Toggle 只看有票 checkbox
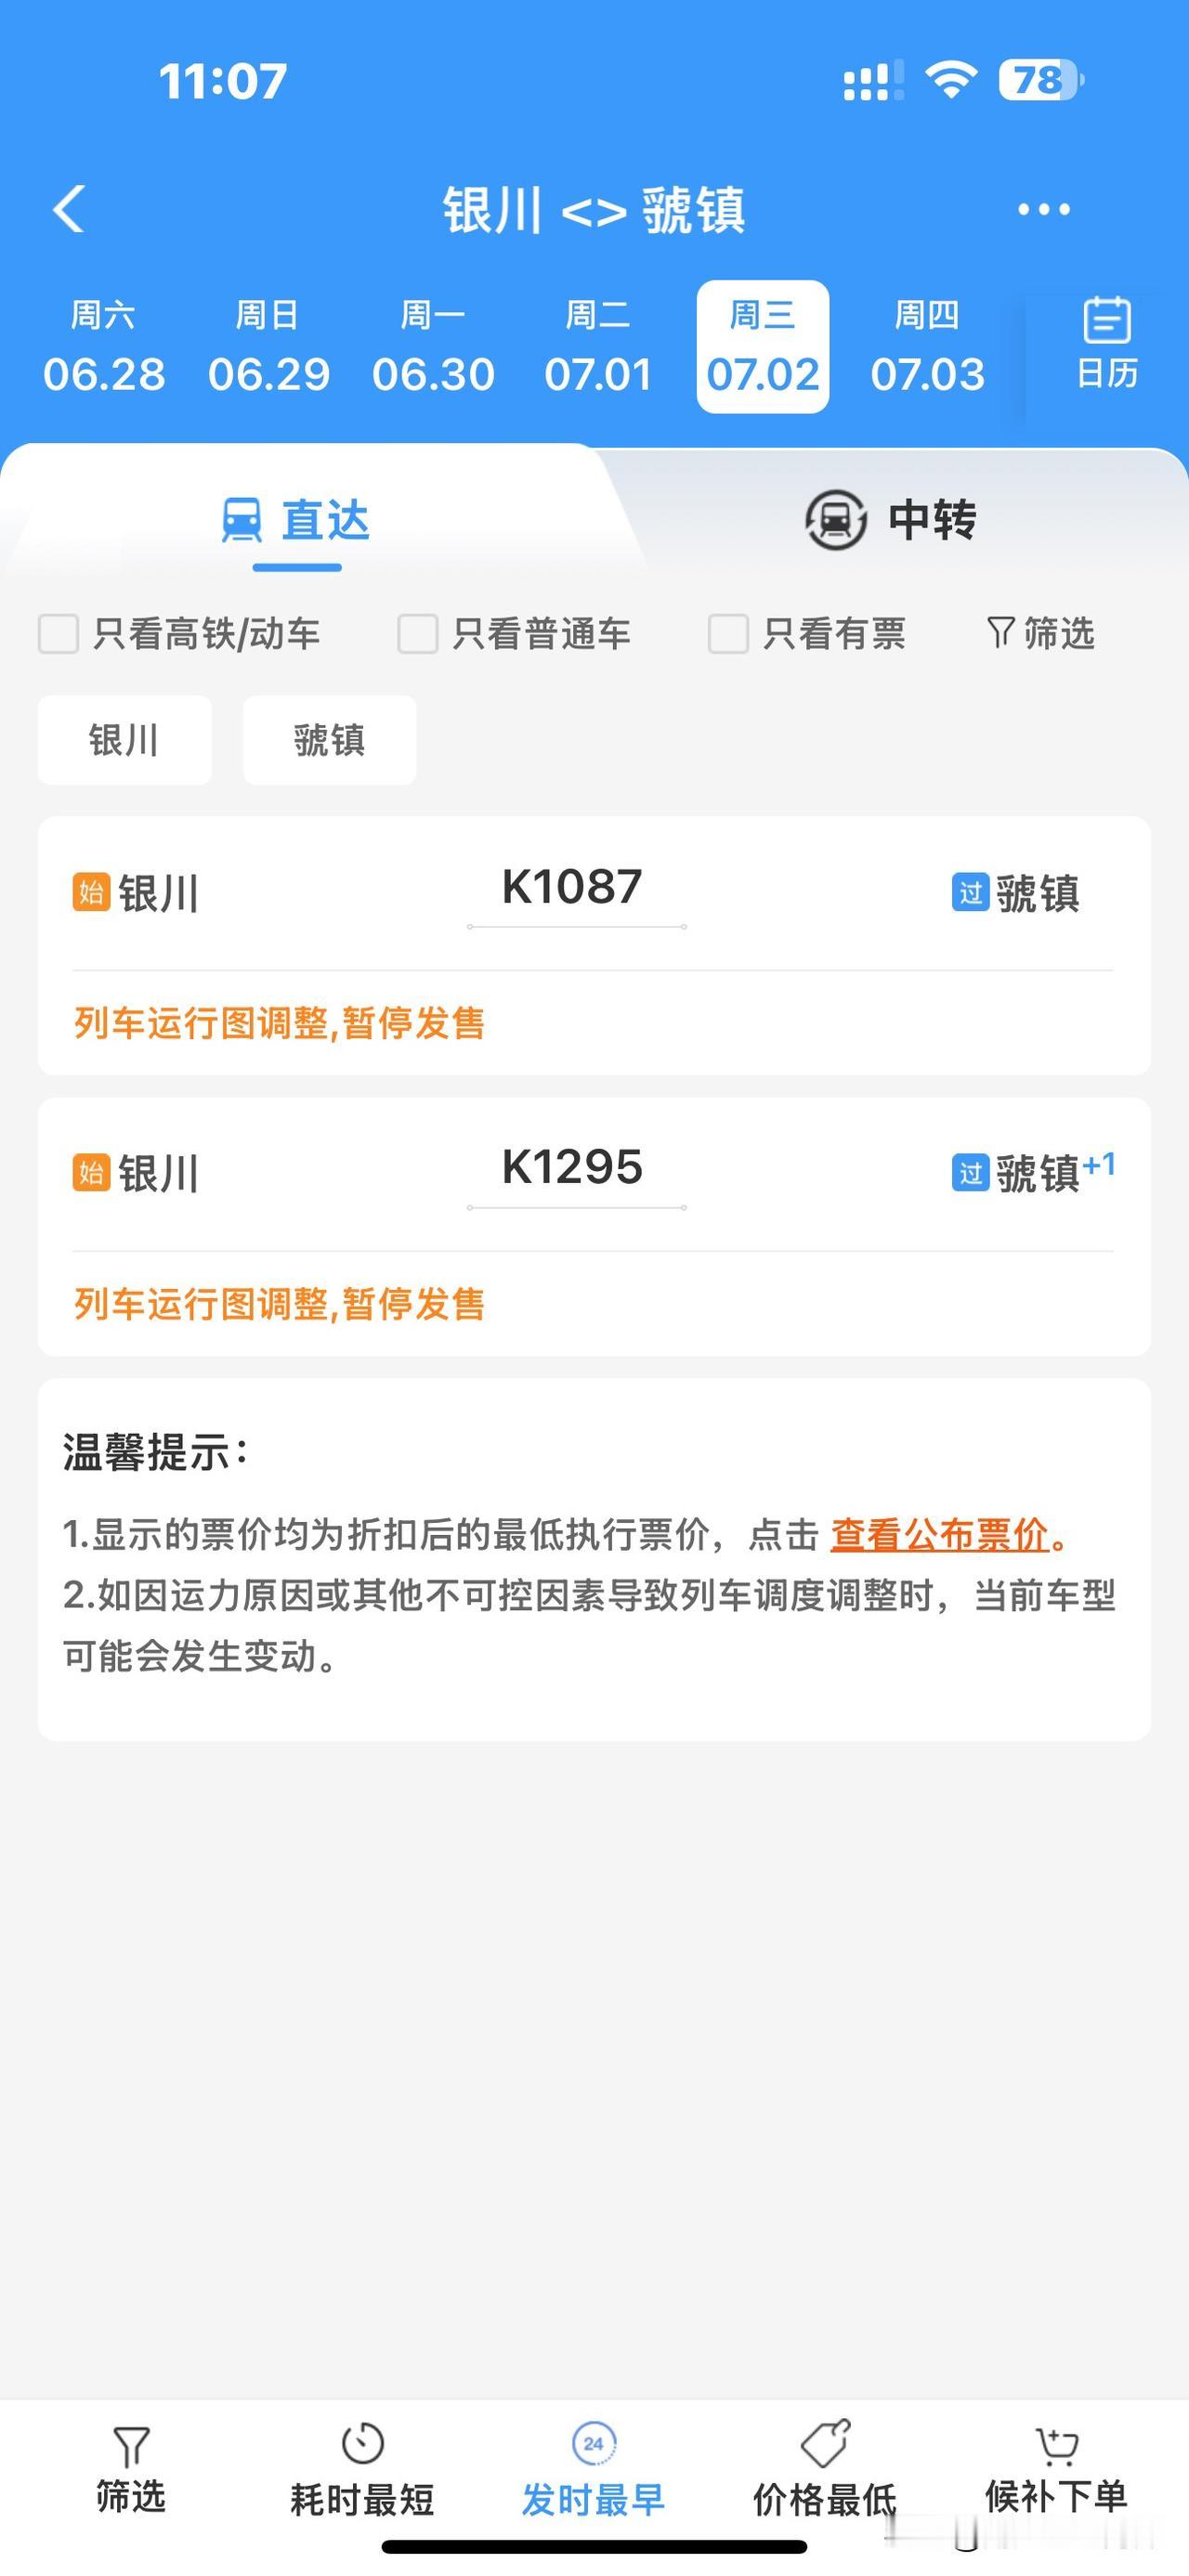Viewport: 1189px width, 2576px height. tap(728, 634)
